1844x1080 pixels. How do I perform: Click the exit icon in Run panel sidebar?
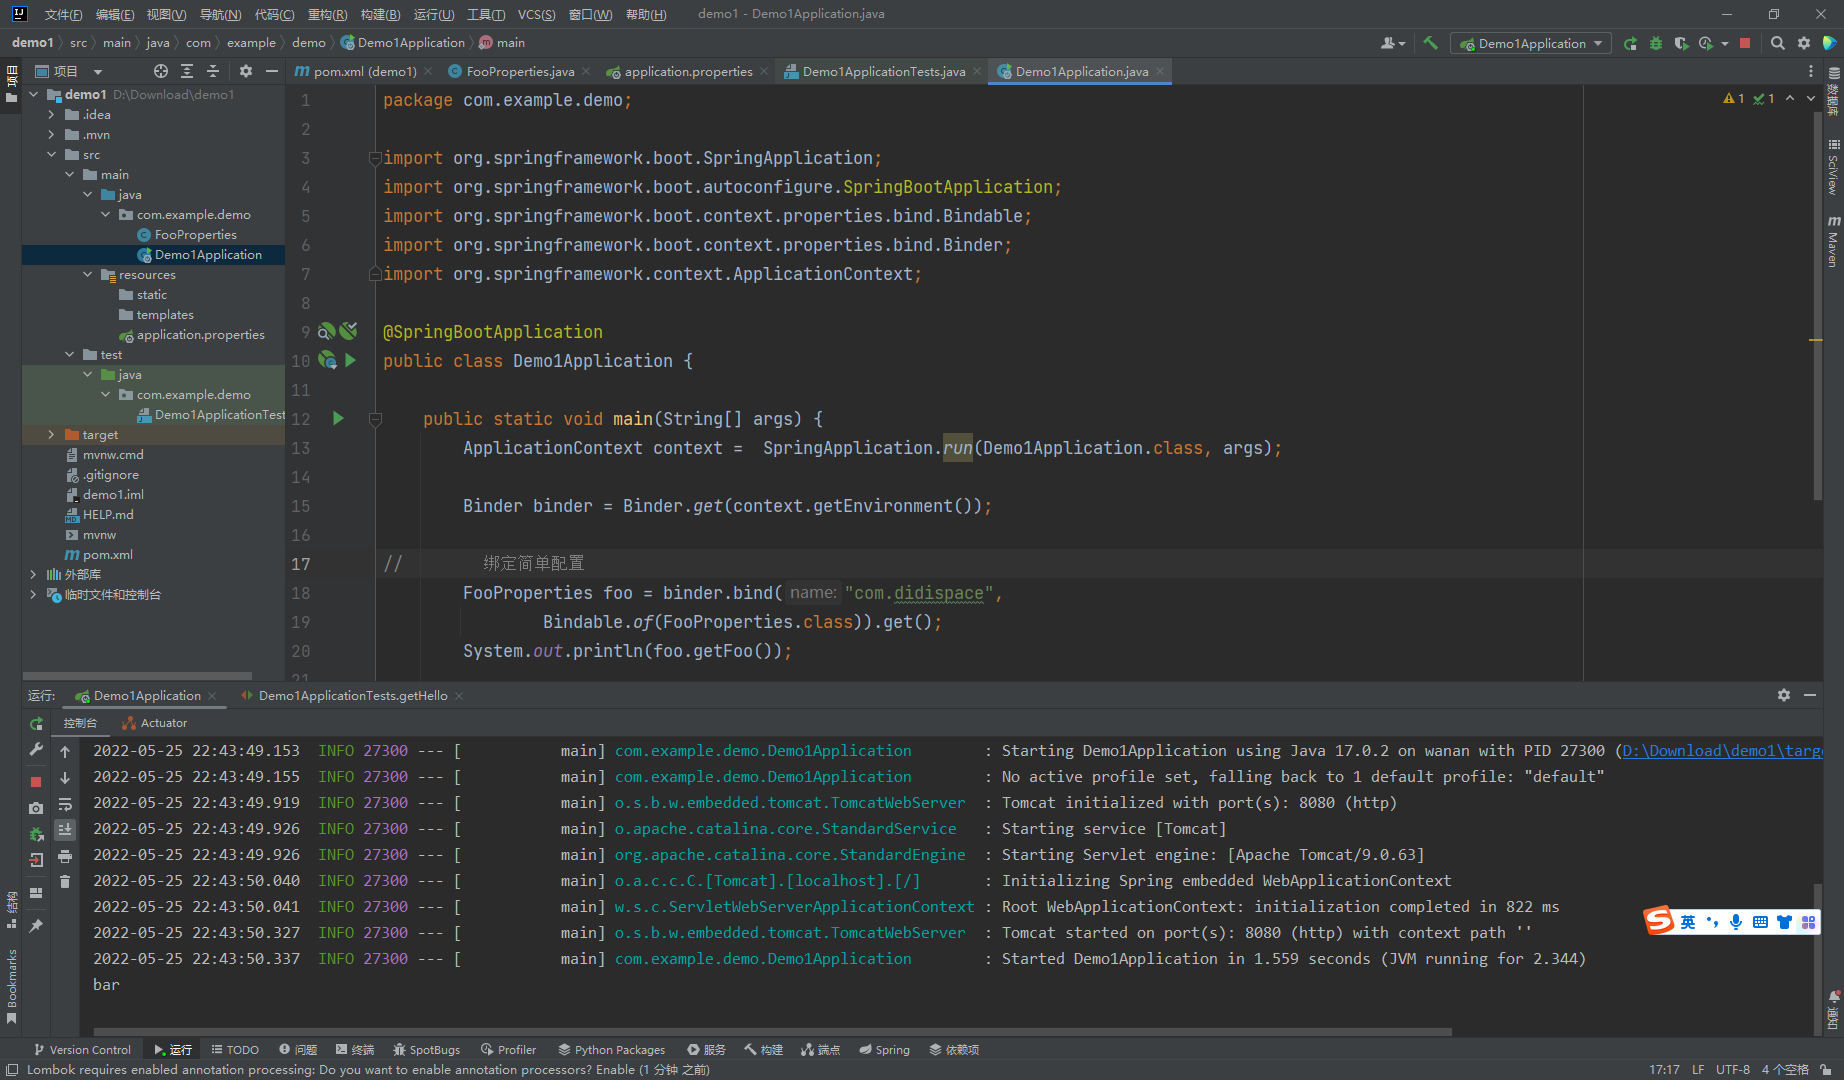click(x=36, y=860)
